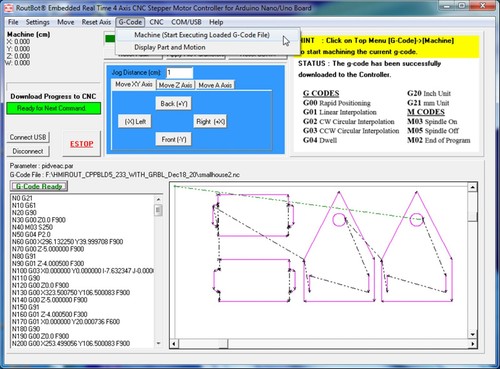Select G-code line N150 G91

tap(26, 307)
